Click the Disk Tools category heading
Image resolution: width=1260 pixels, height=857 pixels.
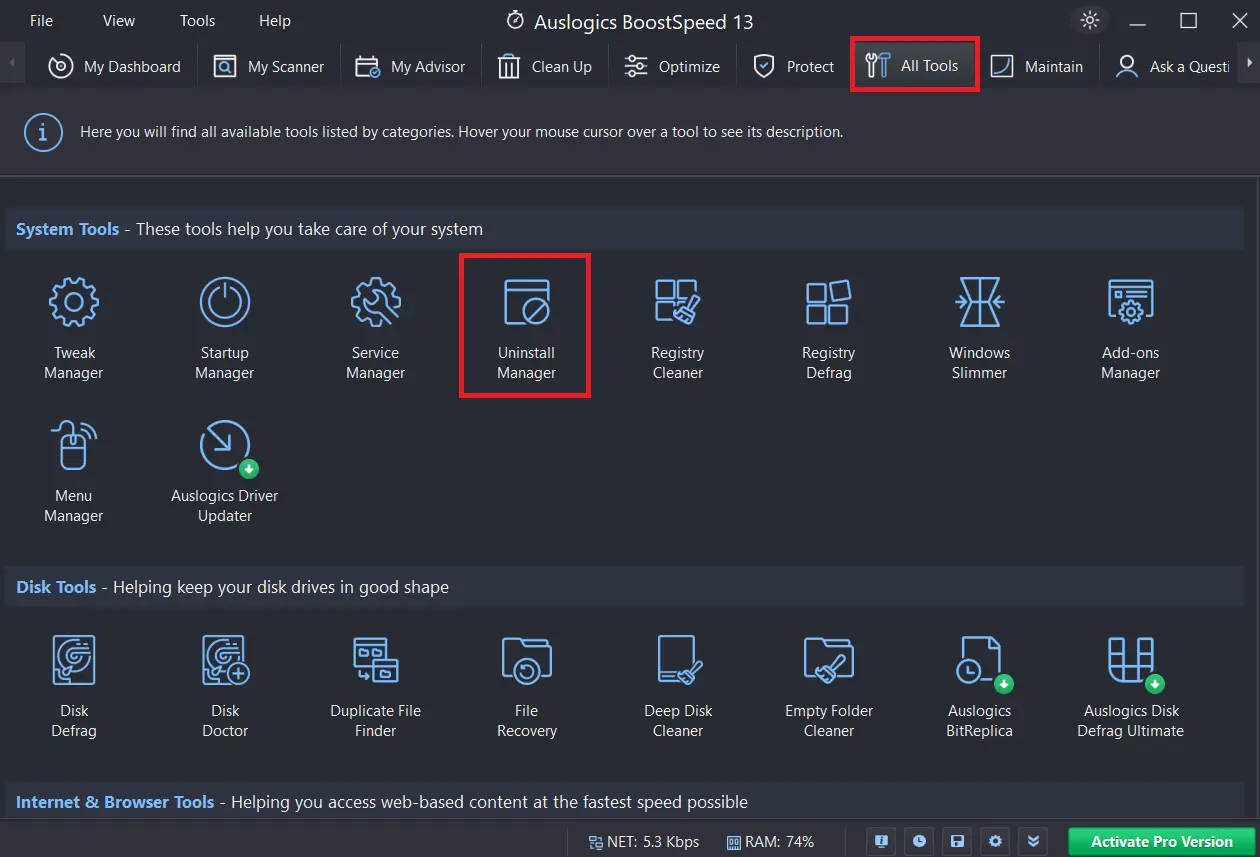click(56, 587)
